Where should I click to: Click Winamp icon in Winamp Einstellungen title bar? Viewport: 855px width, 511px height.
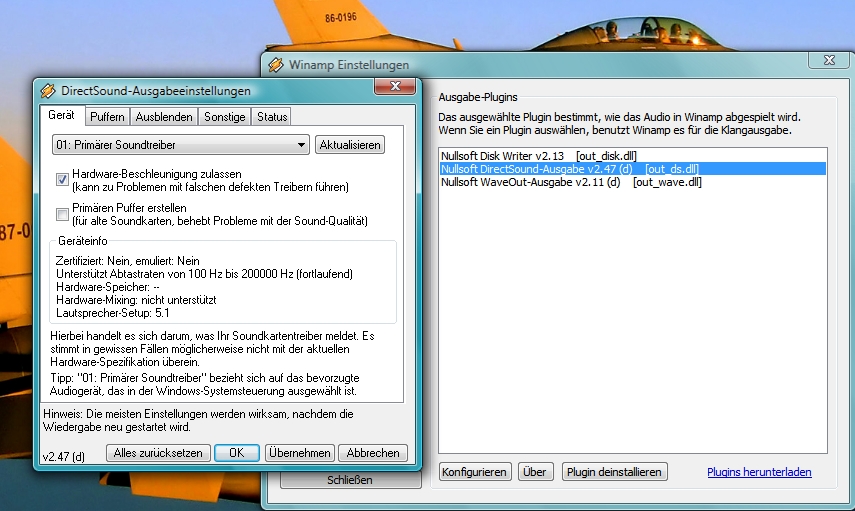(x=276, y=64)
